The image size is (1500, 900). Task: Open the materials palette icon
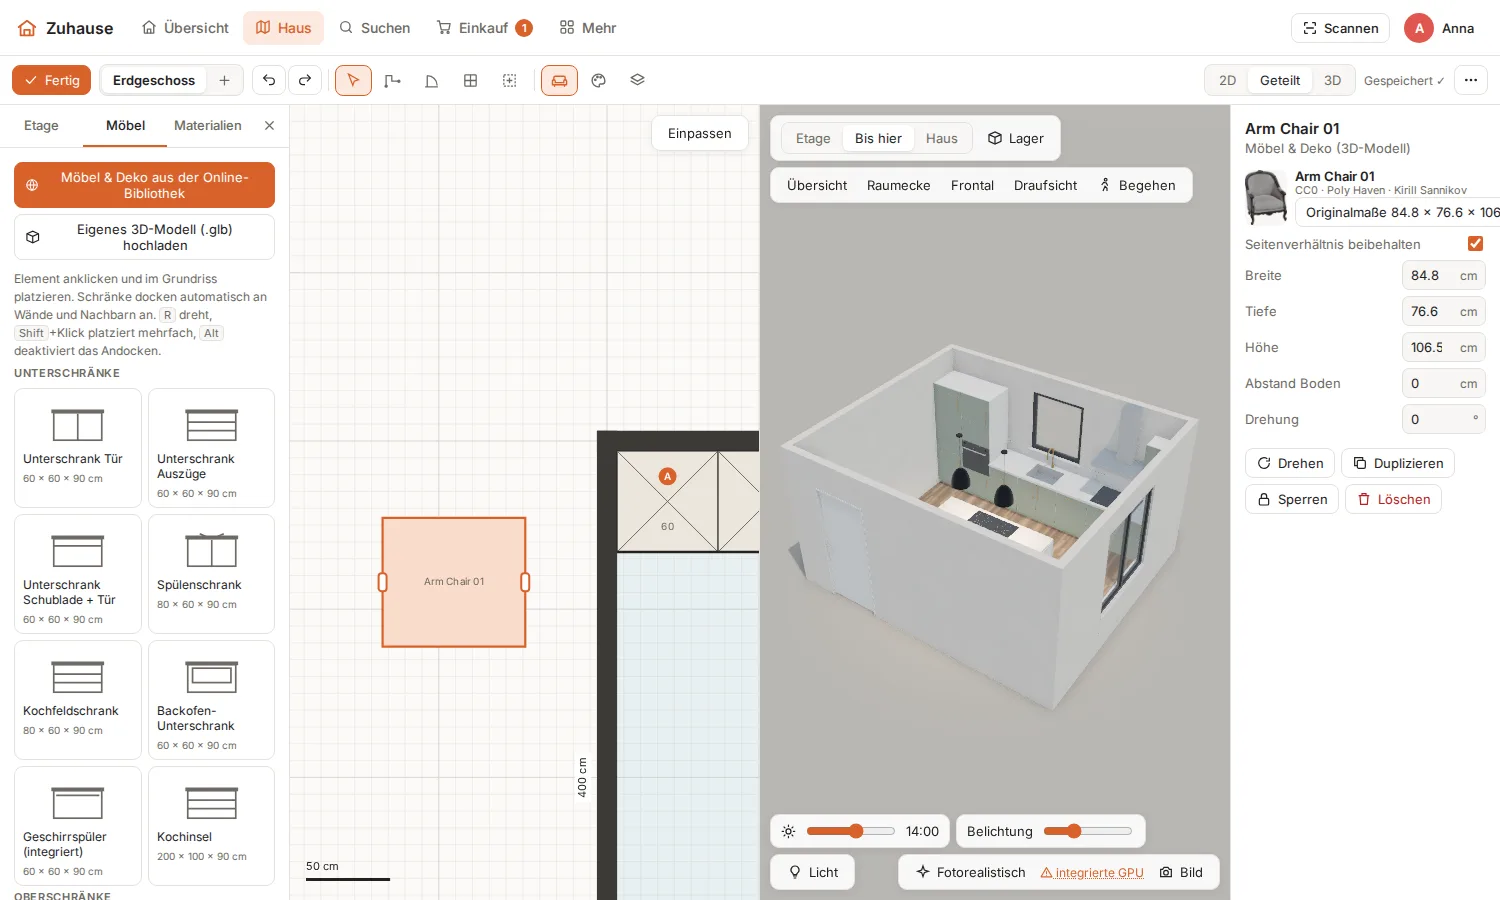(x=598, y=80)
